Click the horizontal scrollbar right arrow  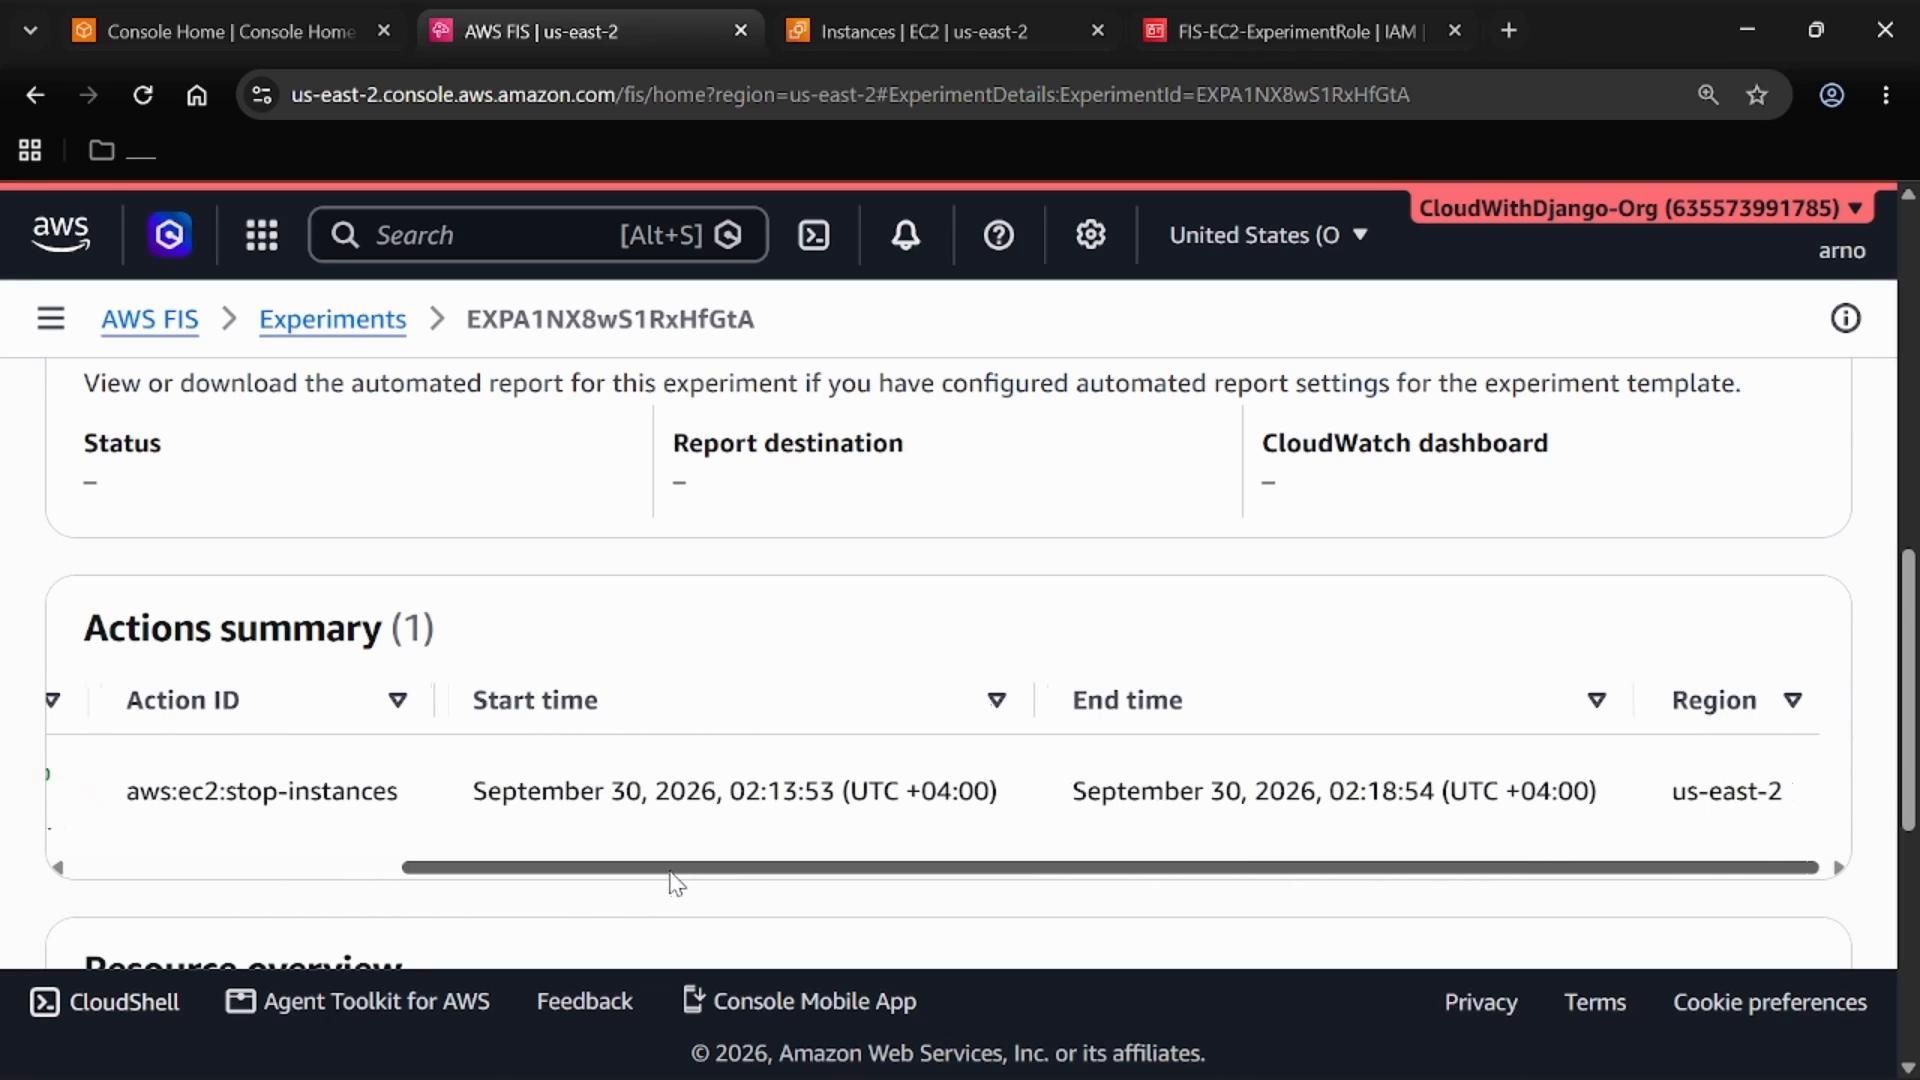[1838, 867]
